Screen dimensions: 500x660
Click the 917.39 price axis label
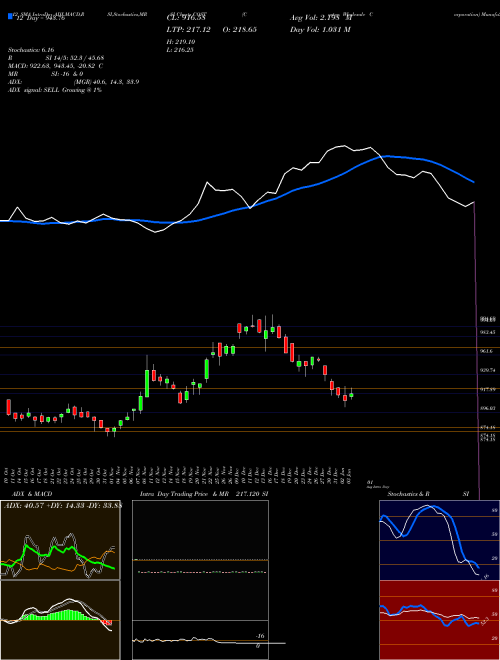click(487, 389)
